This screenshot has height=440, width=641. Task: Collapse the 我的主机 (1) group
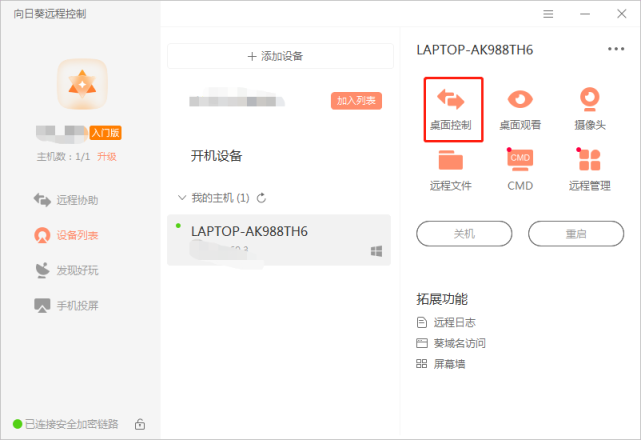(x=182, y=198)
